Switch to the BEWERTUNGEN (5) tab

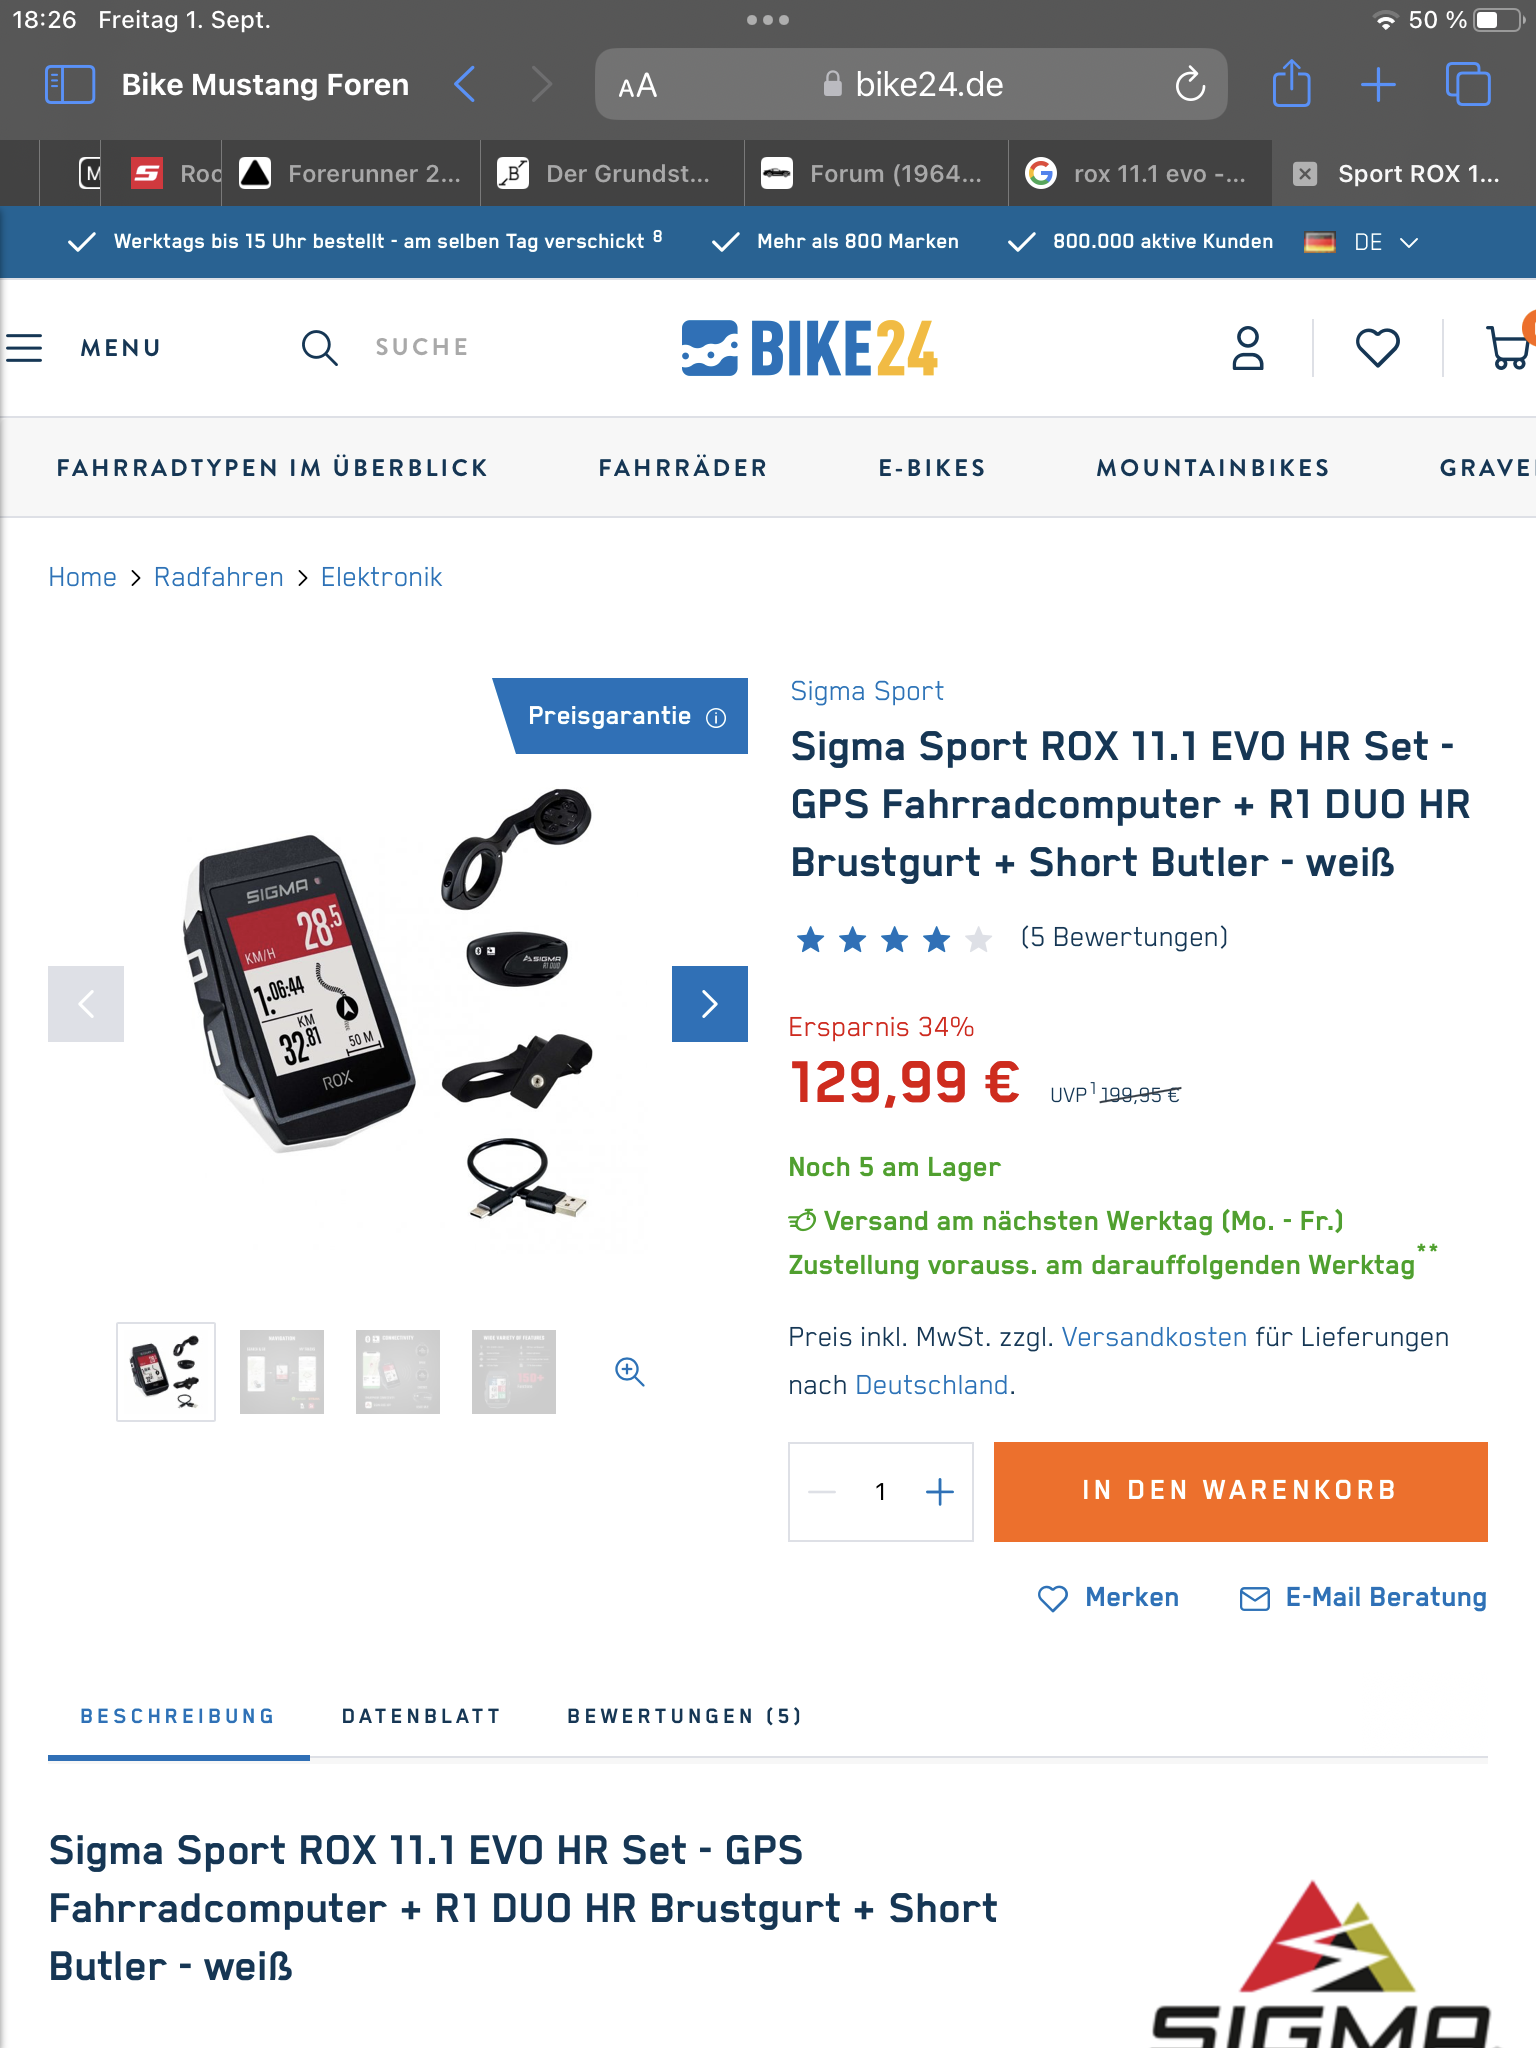(x=685, y=1716)
